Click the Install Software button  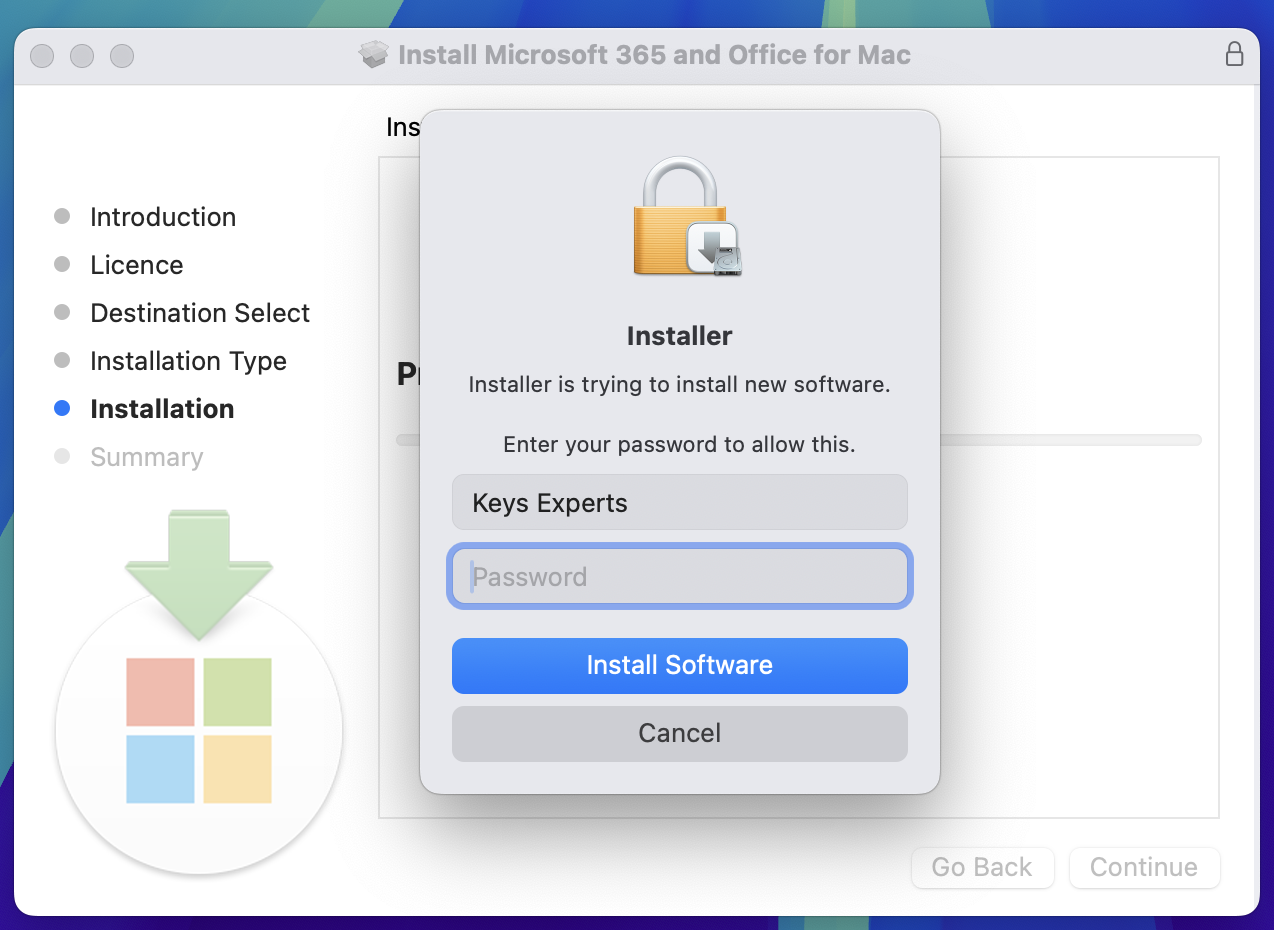(x=679, y=666)
